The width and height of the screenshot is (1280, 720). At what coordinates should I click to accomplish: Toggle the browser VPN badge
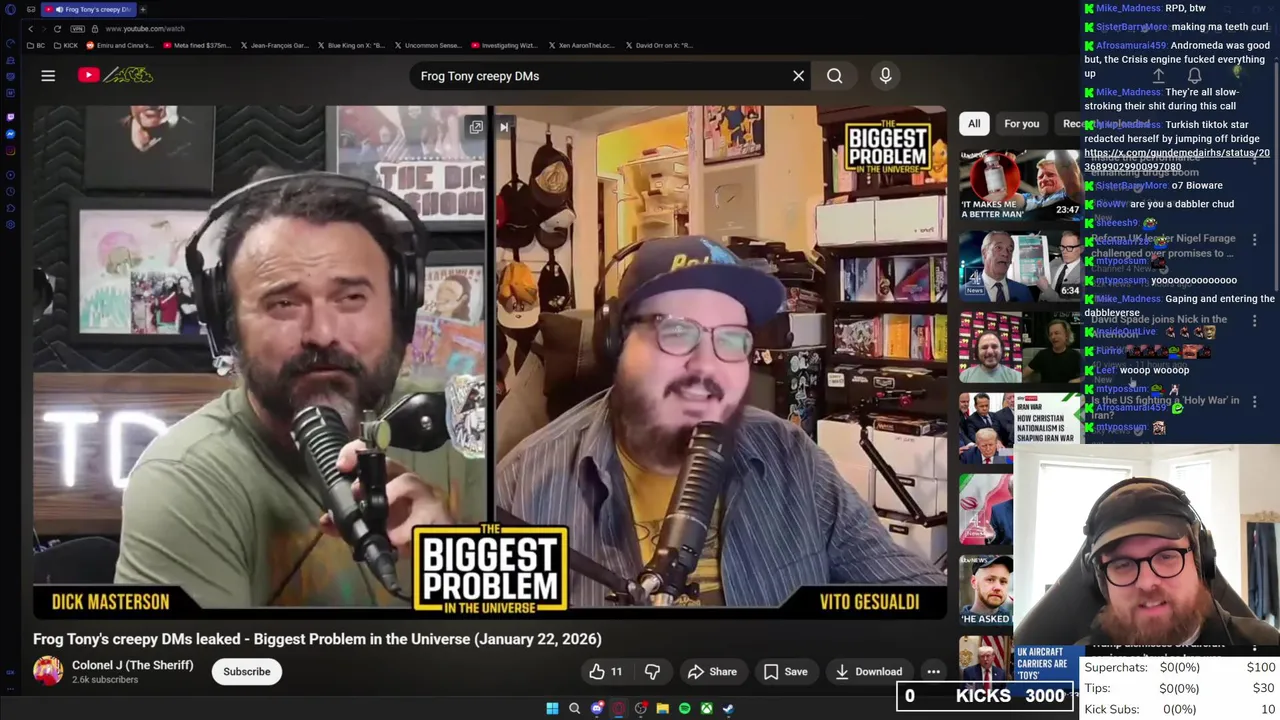77,29
